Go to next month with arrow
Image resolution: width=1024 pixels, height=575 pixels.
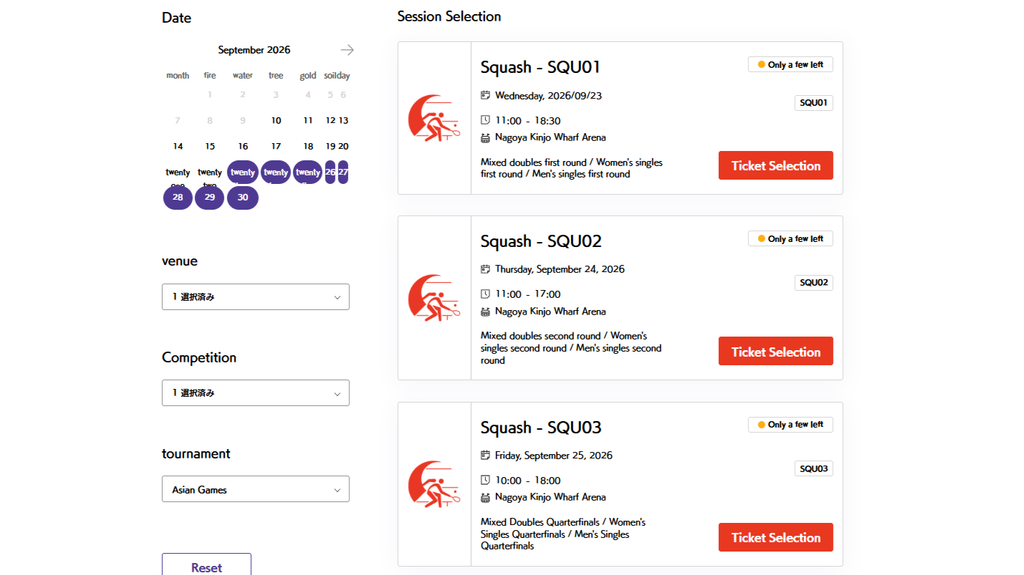click(x=347, y=50)
